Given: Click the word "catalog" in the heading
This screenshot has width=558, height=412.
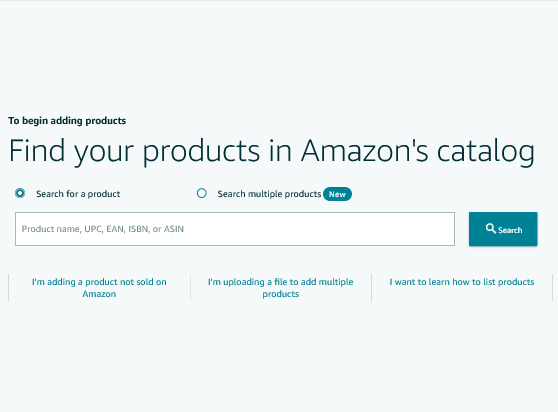Looking at the screenshot, I should coord(486,152).
